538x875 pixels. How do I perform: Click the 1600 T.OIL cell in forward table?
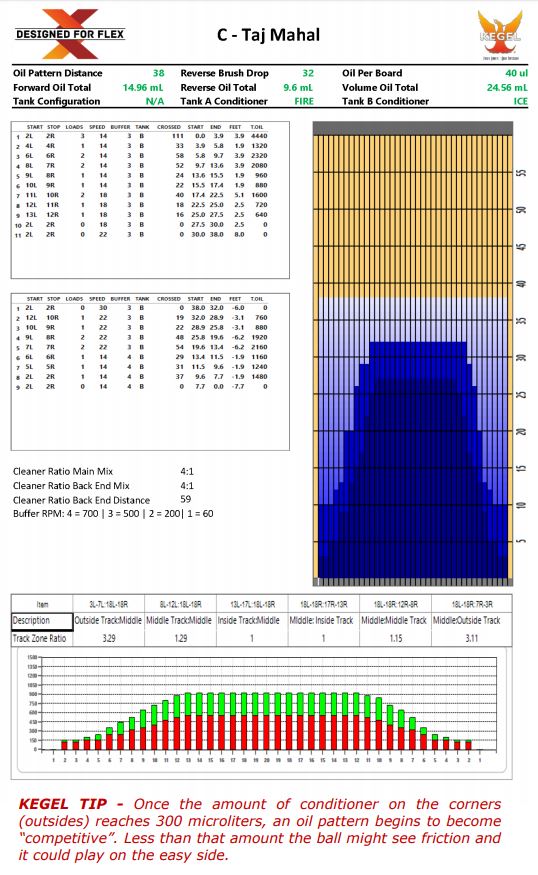[x=259, y=195]
